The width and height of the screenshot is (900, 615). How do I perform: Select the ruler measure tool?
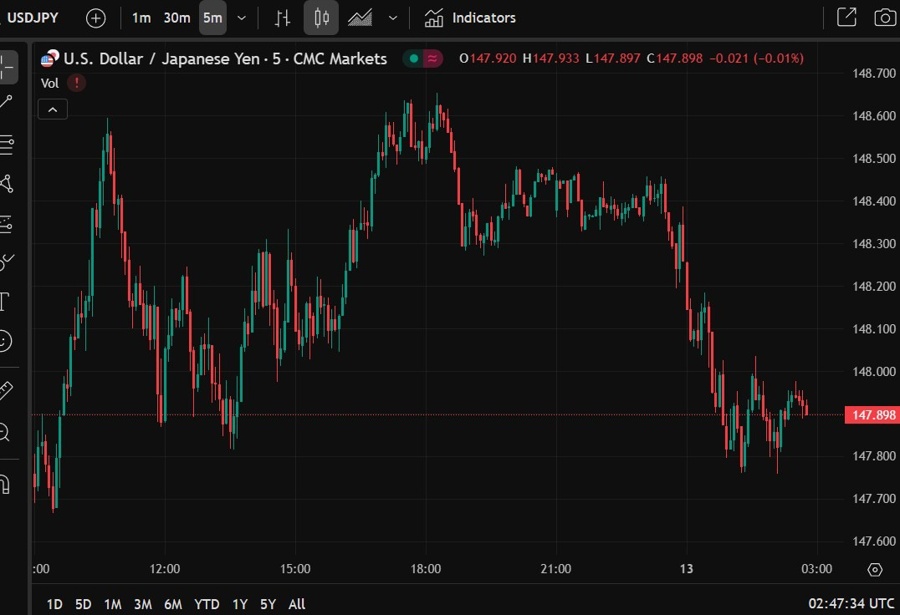pyautogui.click(x=6, y=389)
